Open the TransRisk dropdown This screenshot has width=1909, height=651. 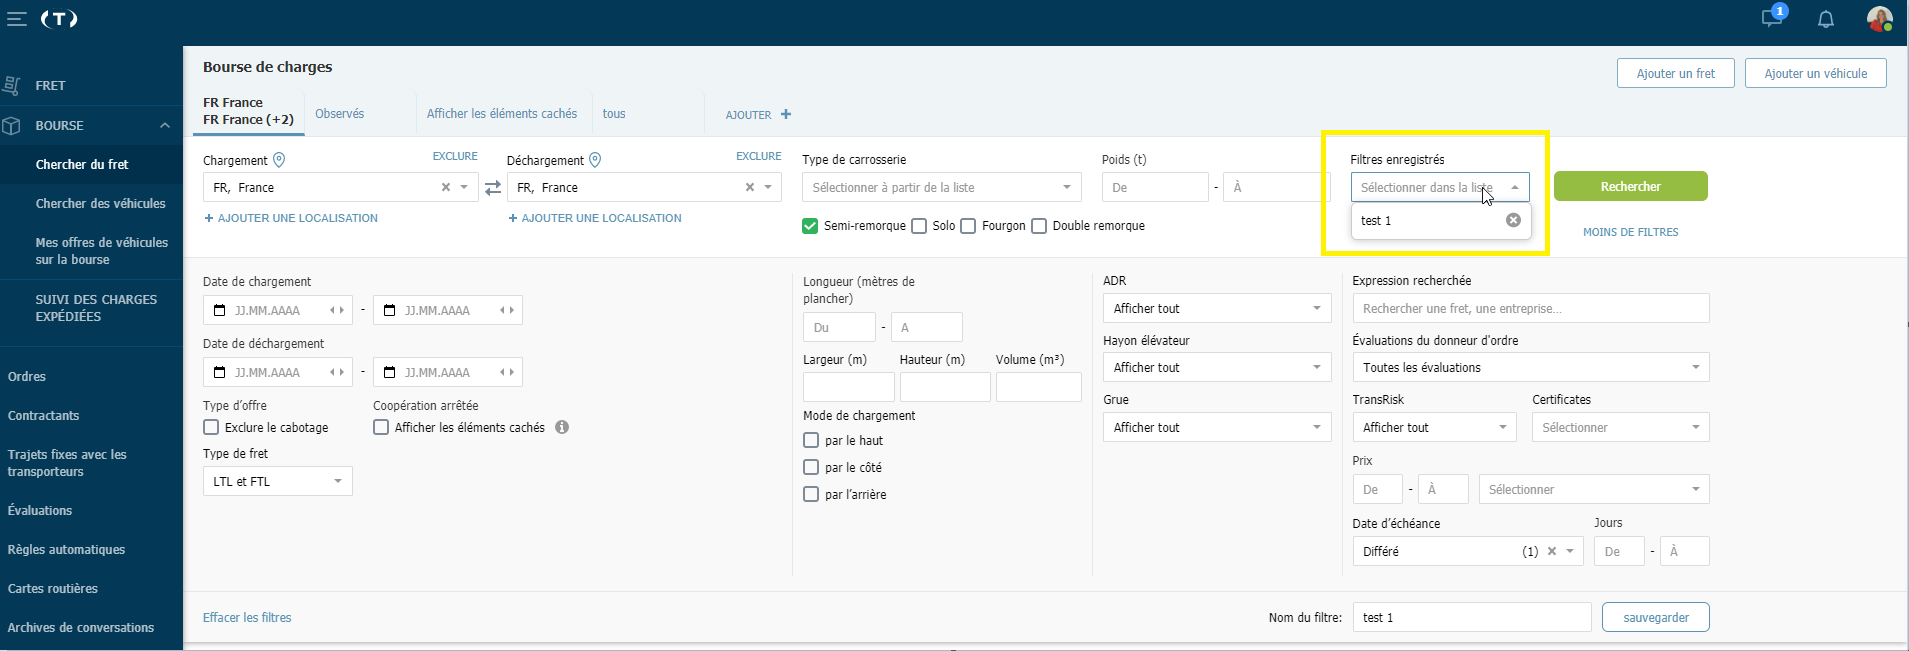pyautogui.click(x=1434, y=427)
